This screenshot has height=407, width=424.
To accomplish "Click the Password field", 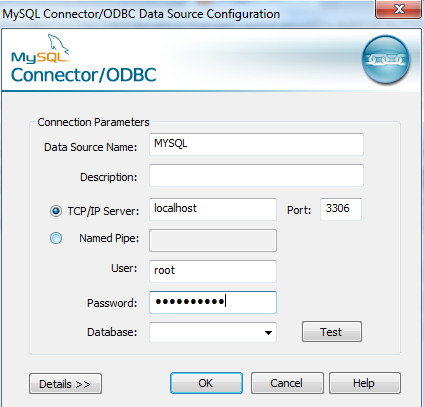I will tap(213, 302).
